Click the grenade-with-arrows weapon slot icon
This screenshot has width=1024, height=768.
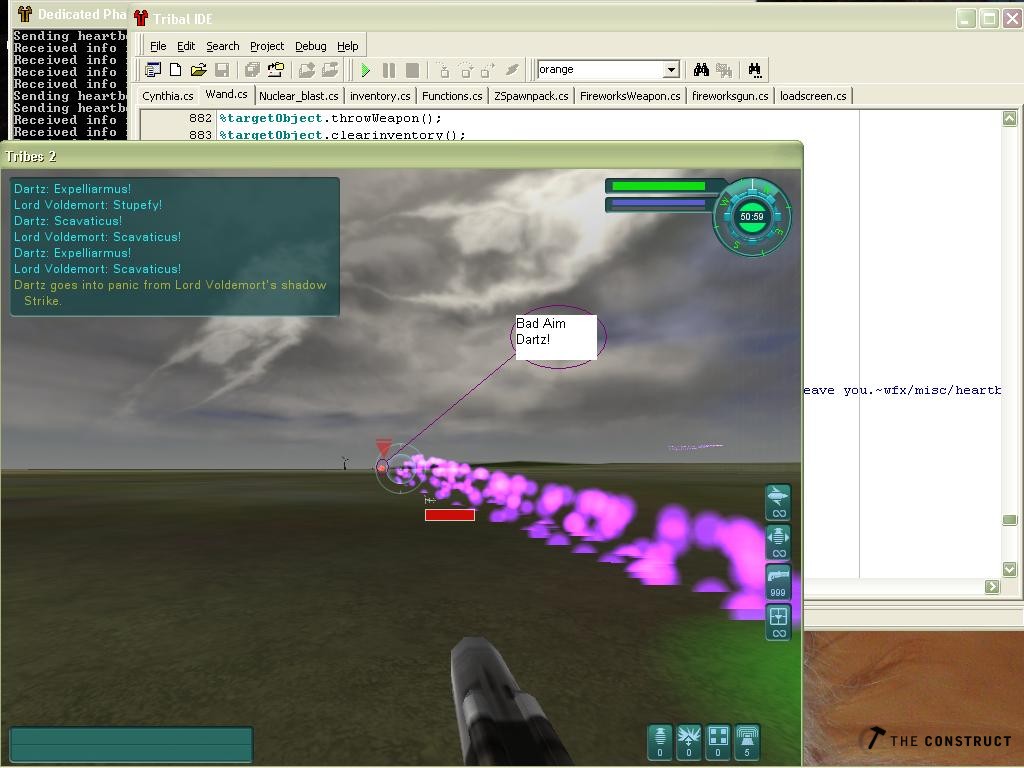tap(778, 543)
